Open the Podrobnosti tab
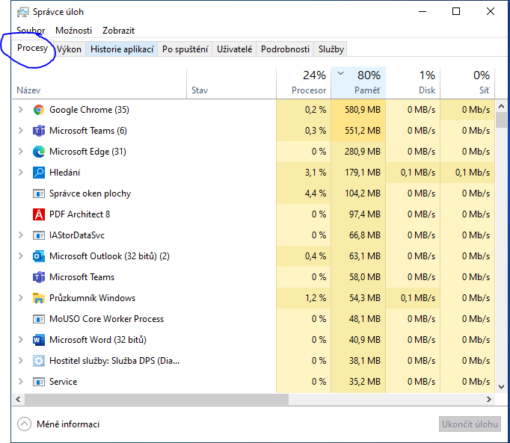The image size is (510, 443). point(285,49)
